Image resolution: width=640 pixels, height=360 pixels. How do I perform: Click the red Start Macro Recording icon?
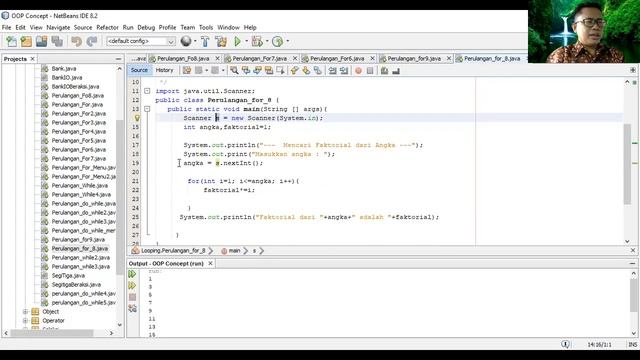[358, 71]
